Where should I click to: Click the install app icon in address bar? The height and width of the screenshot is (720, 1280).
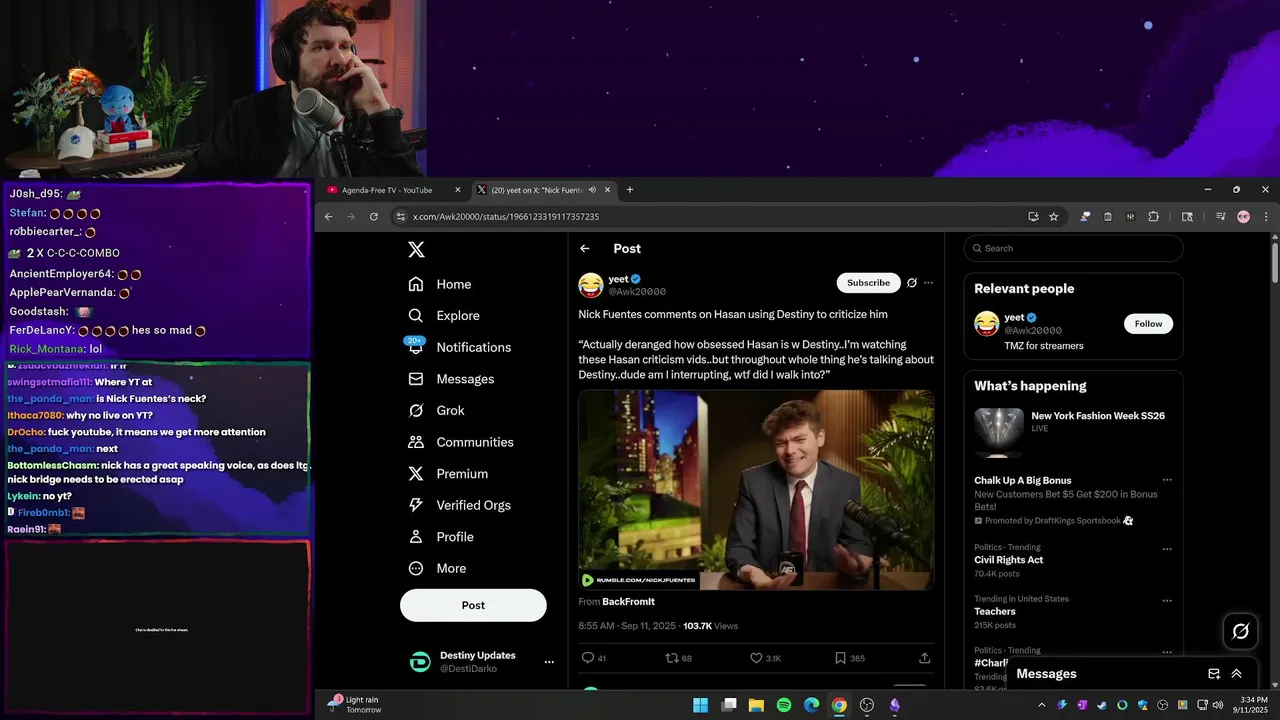[x=1033, y=217]
